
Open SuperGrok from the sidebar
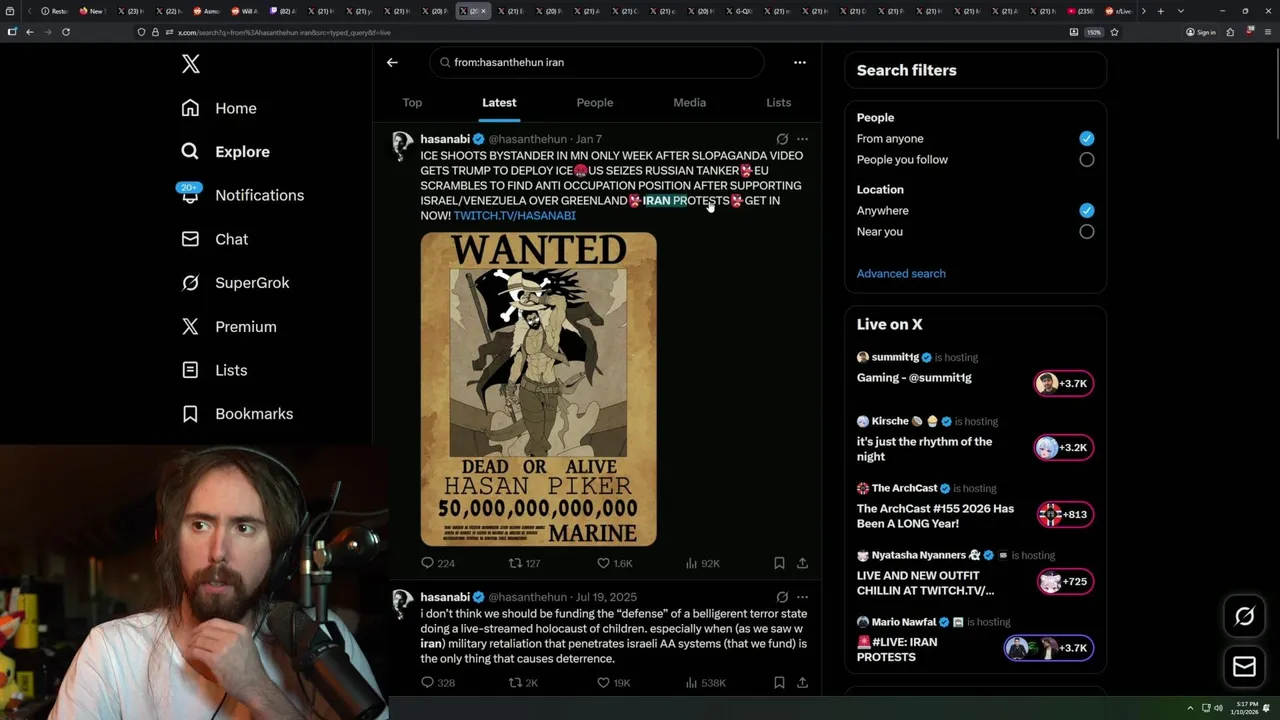click(235, 283)
